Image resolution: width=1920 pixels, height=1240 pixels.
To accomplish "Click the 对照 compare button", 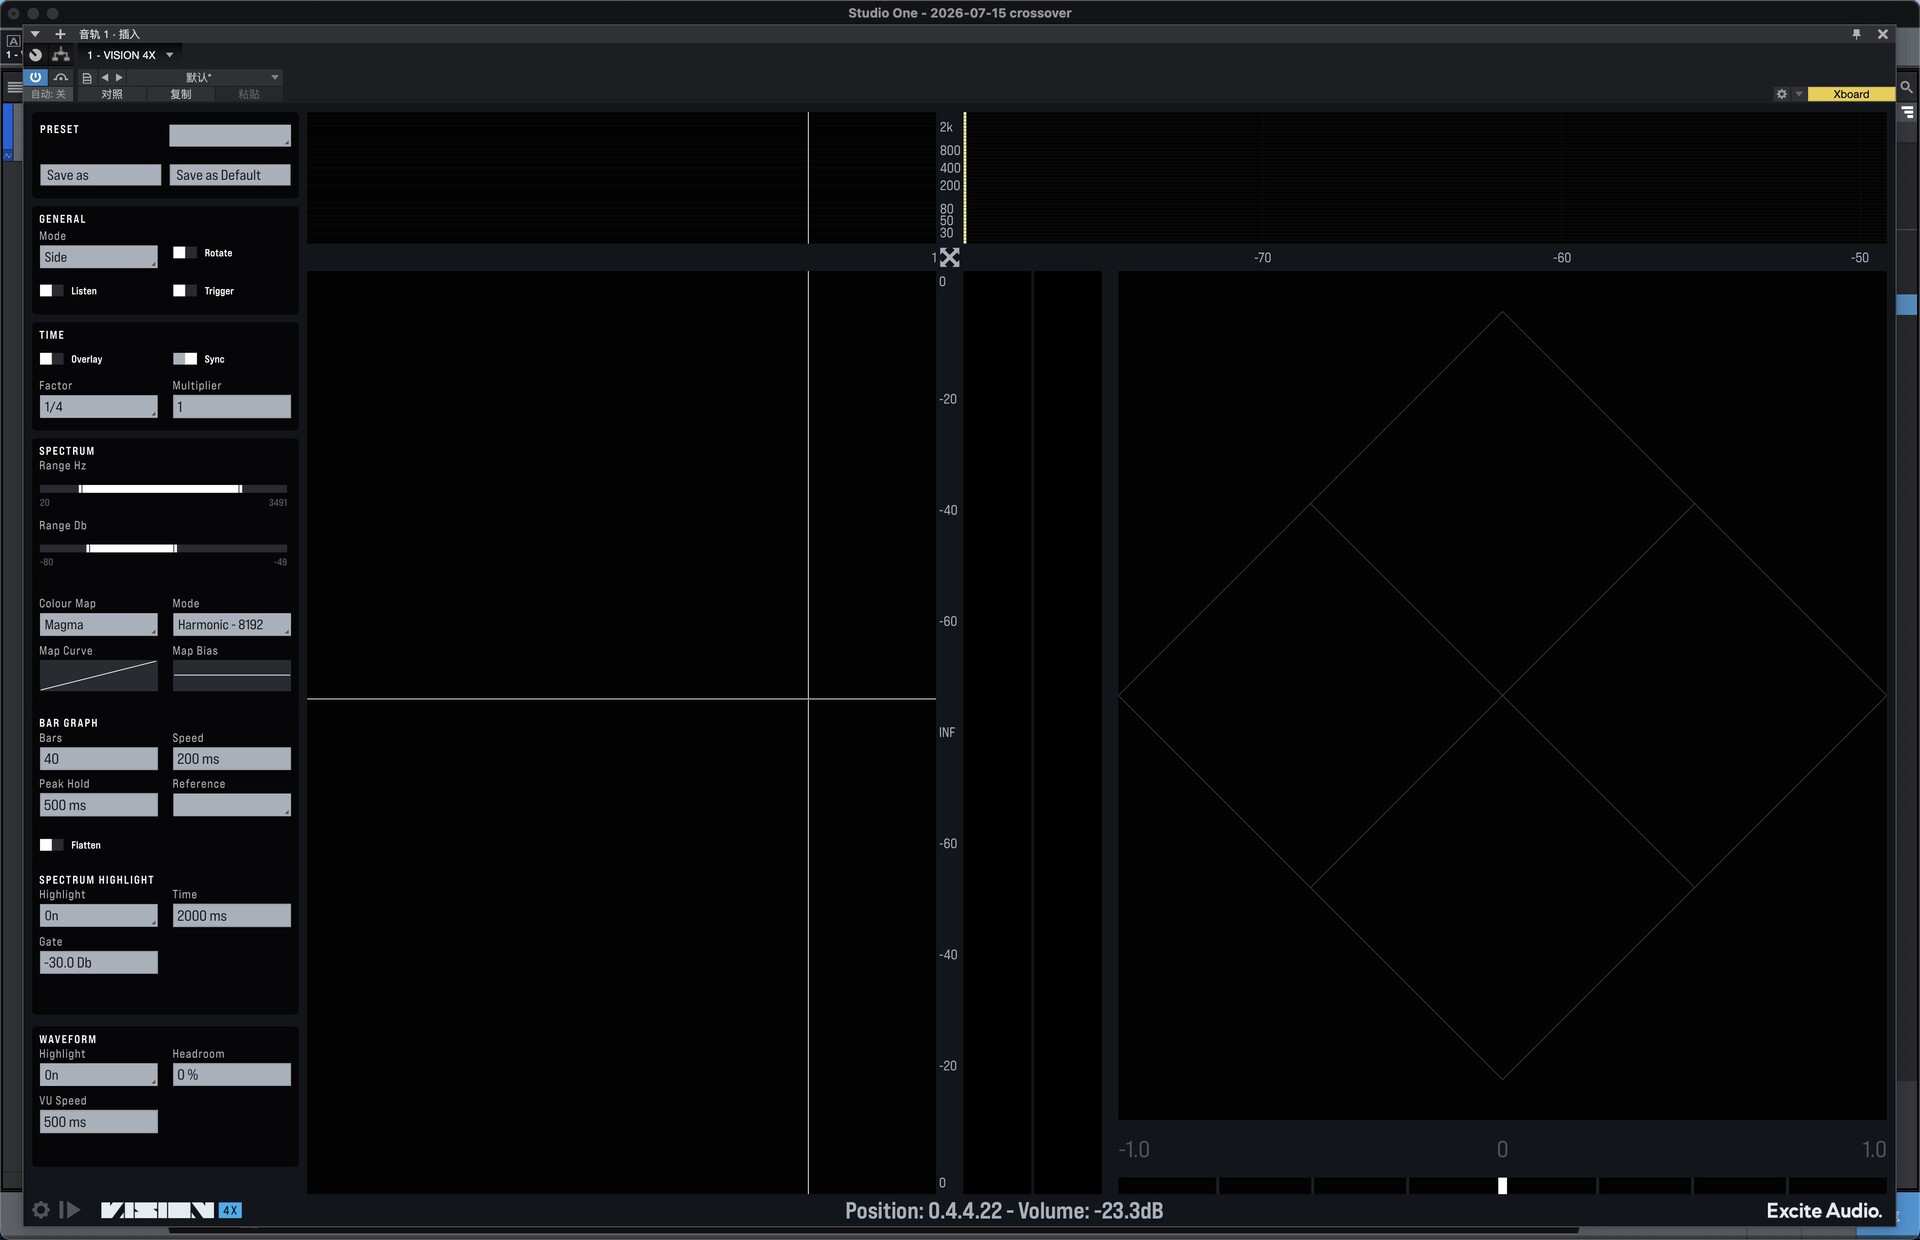I will click(x=112, y=94).
